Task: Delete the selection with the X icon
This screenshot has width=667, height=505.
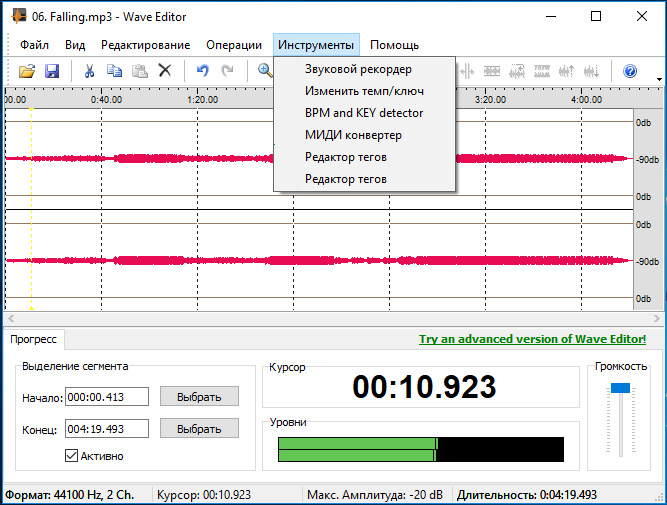Action: (165, 71)
